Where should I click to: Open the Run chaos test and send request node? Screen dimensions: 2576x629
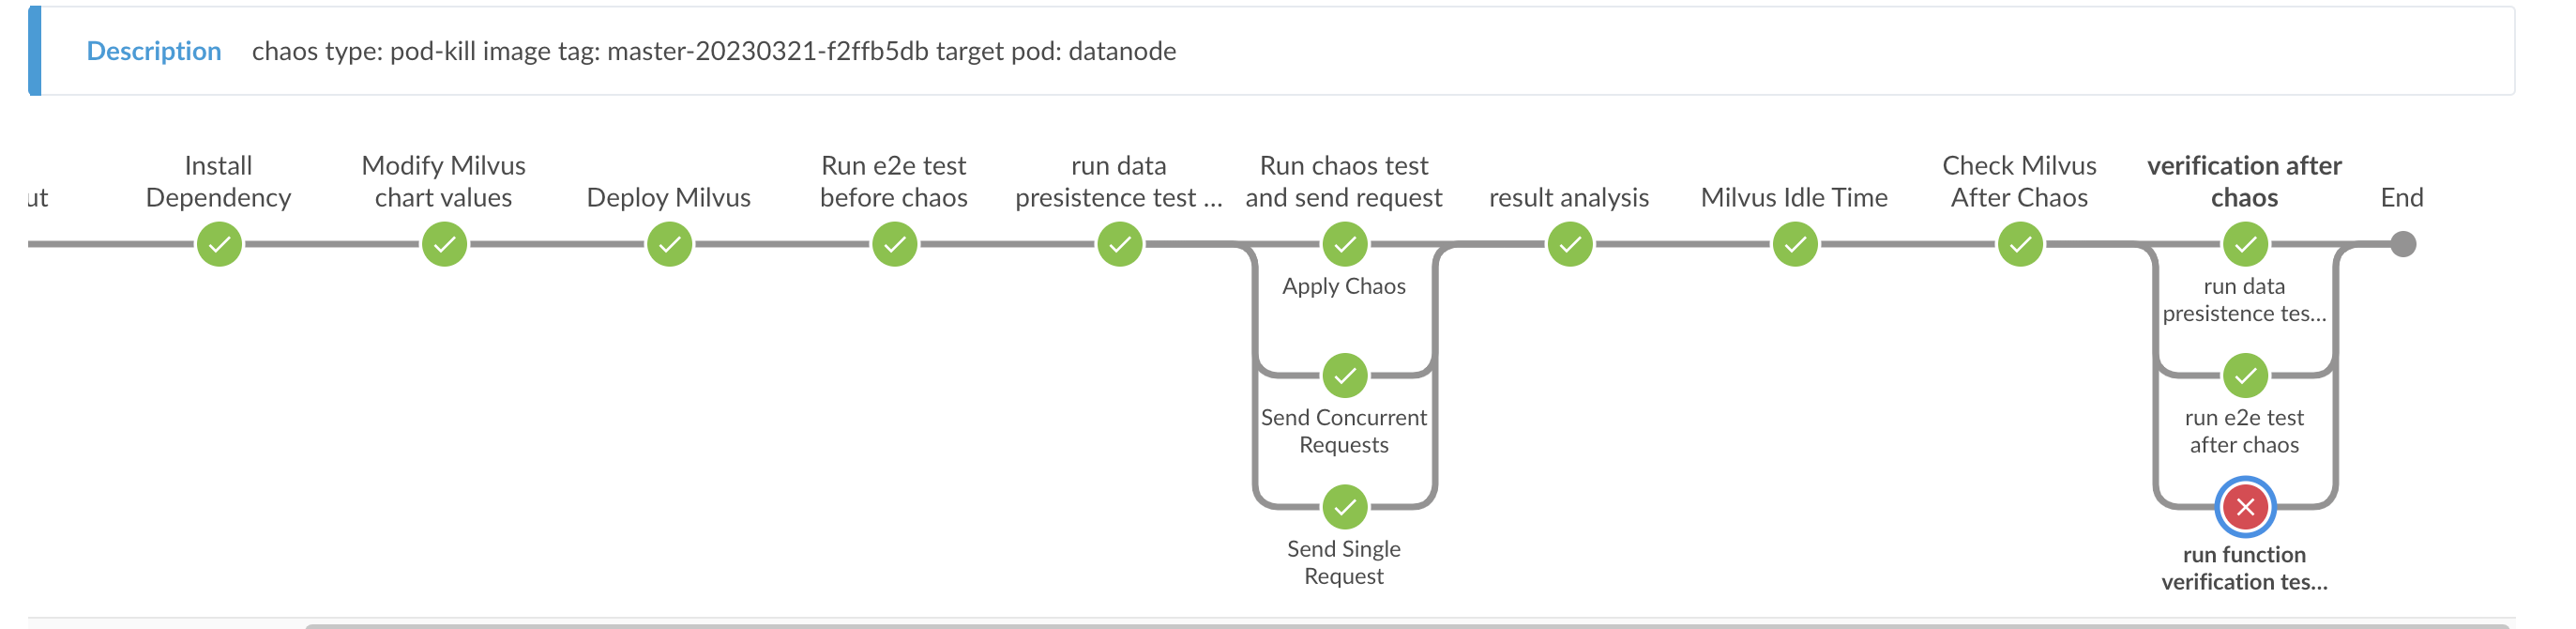[x=1345, y=180]
